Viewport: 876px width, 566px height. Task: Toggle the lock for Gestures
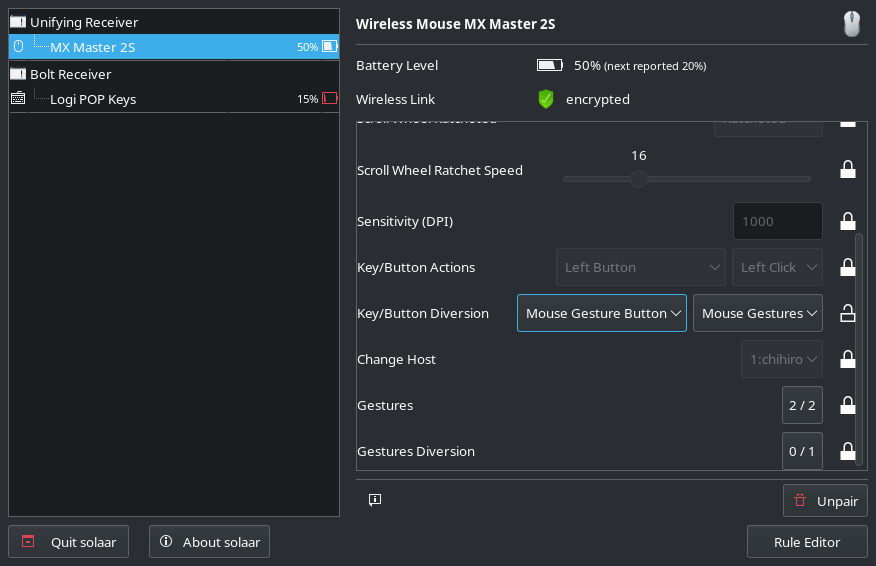(848, 405)
